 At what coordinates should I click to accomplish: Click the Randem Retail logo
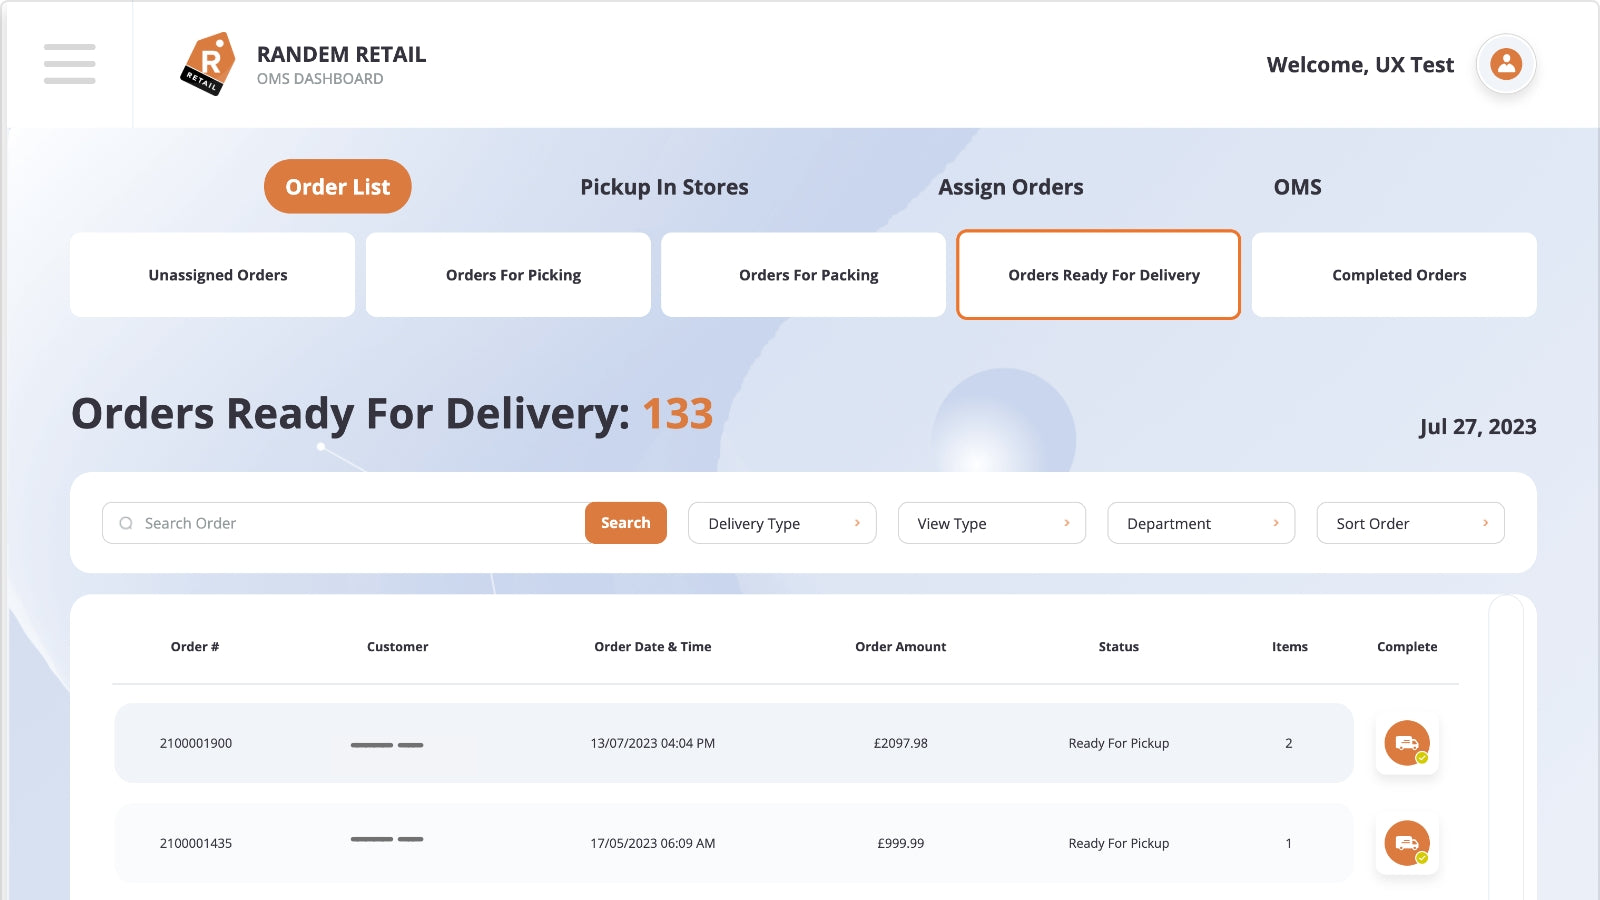point(208,64)
